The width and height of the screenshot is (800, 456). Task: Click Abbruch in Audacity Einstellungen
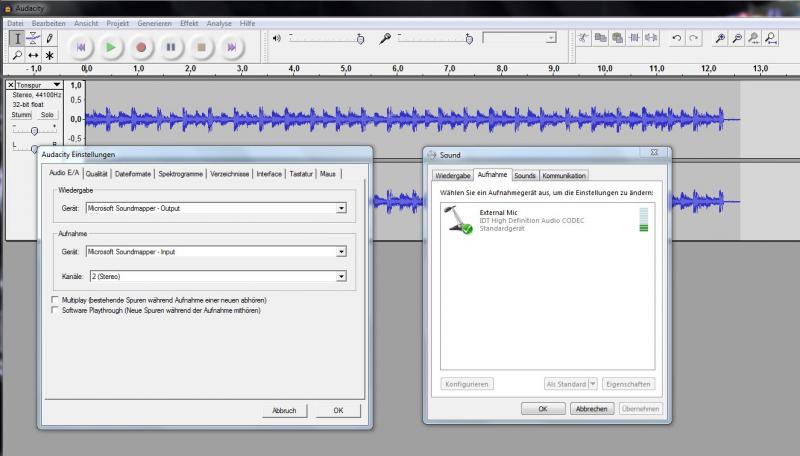pyautogui.click(x=283, y=410)
